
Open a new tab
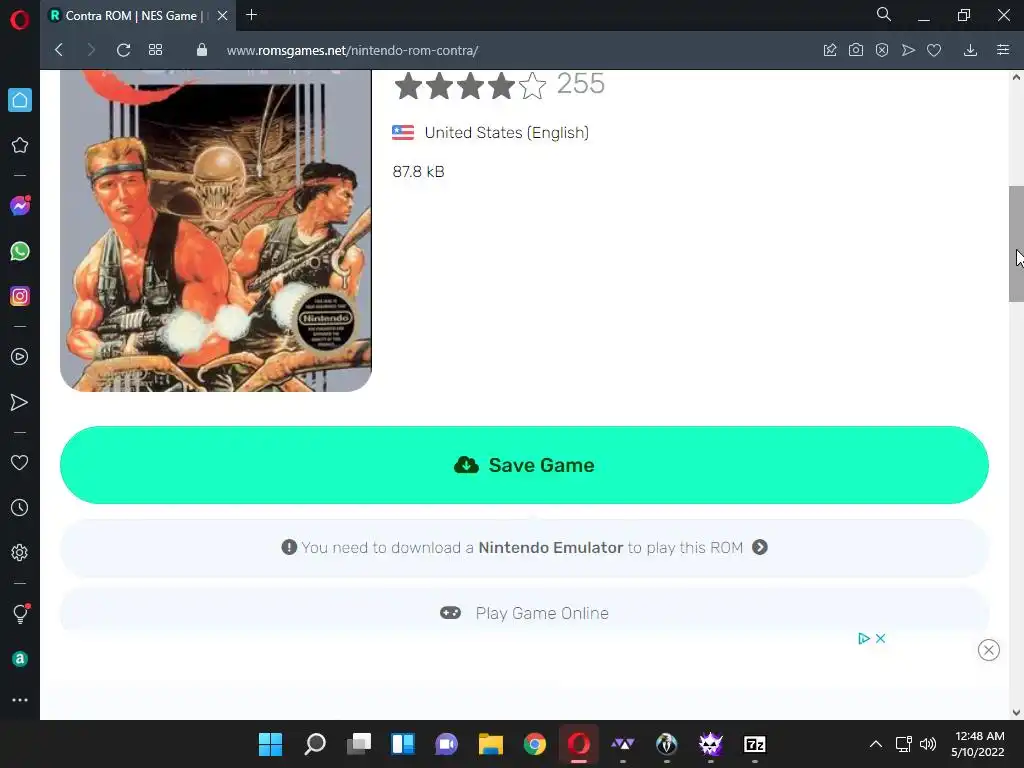(x=251, y=15)
